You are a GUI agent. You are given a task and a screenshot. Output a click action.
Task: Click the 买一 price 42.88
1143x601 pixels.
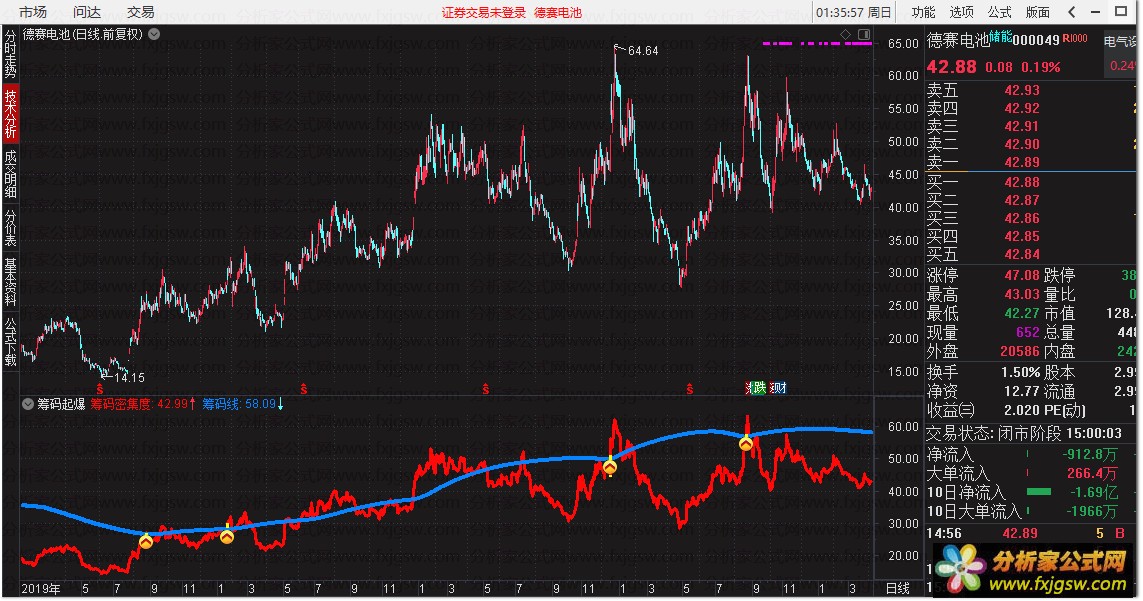click(1022, 182)
